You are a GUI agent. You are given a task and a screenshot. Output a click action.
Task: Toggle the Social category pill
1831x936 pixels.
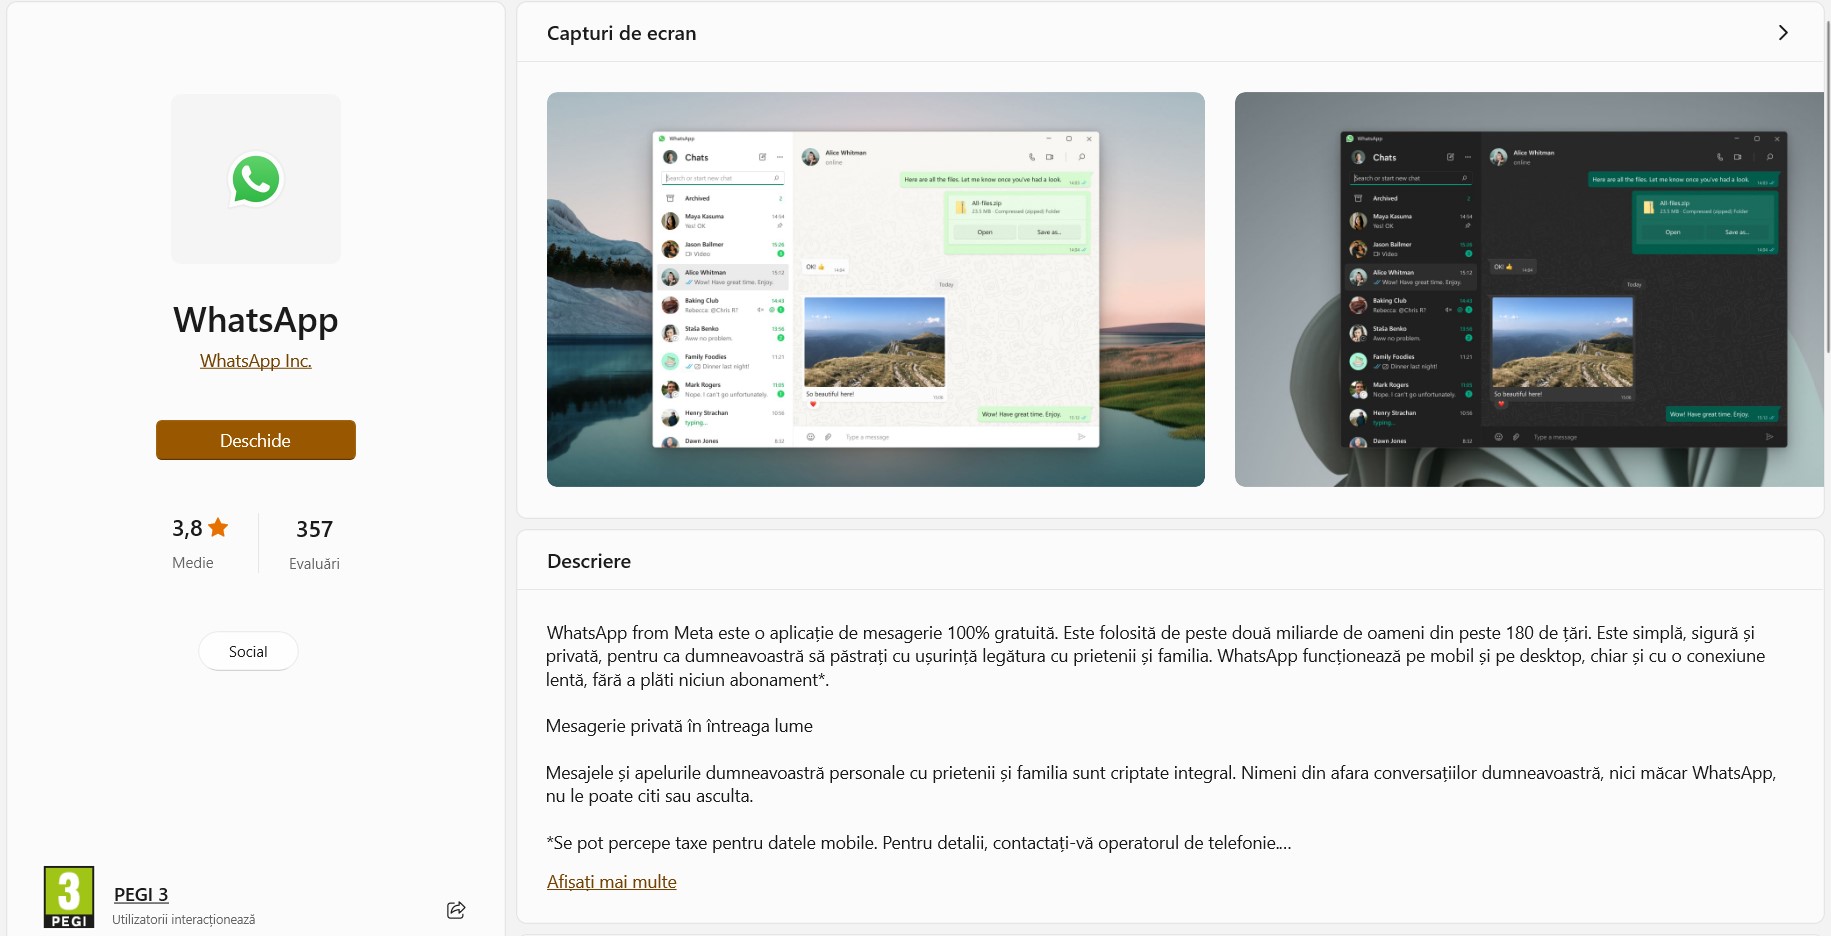pyautogui.click(x=247, y=651)
